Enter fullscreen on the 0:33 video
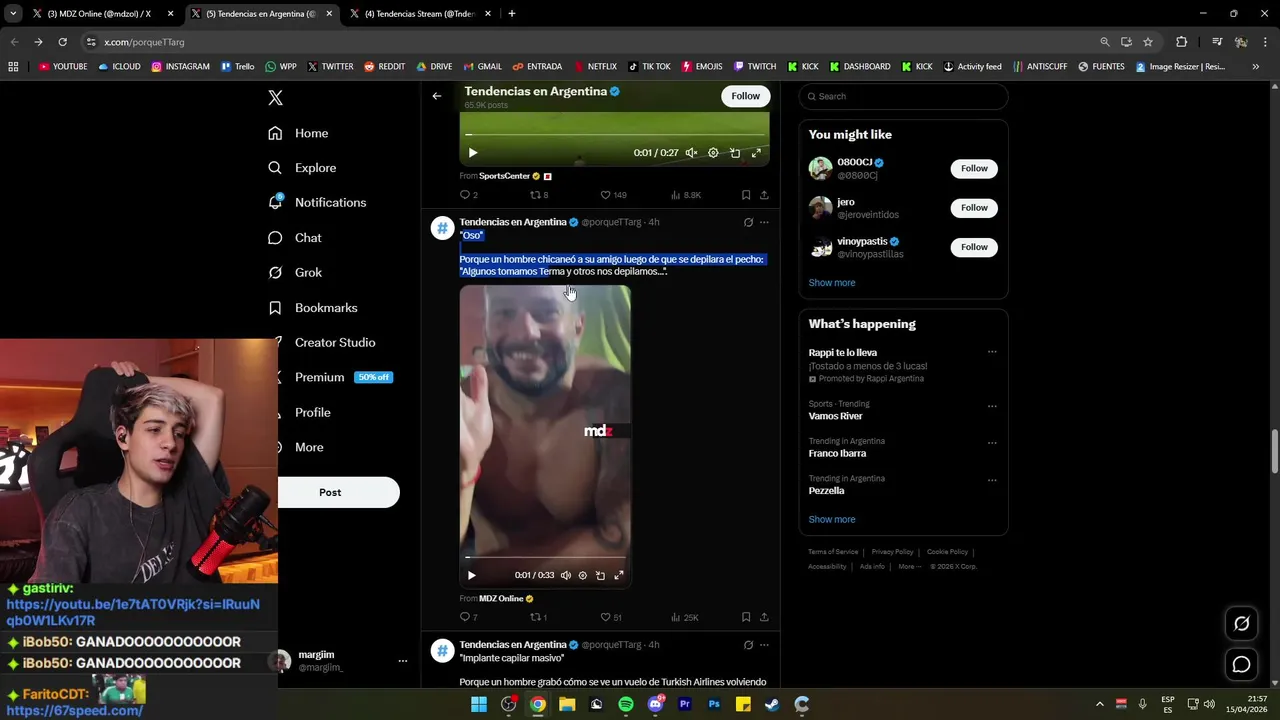Viewport: 1280px width, 720px height. click(619, 575)
